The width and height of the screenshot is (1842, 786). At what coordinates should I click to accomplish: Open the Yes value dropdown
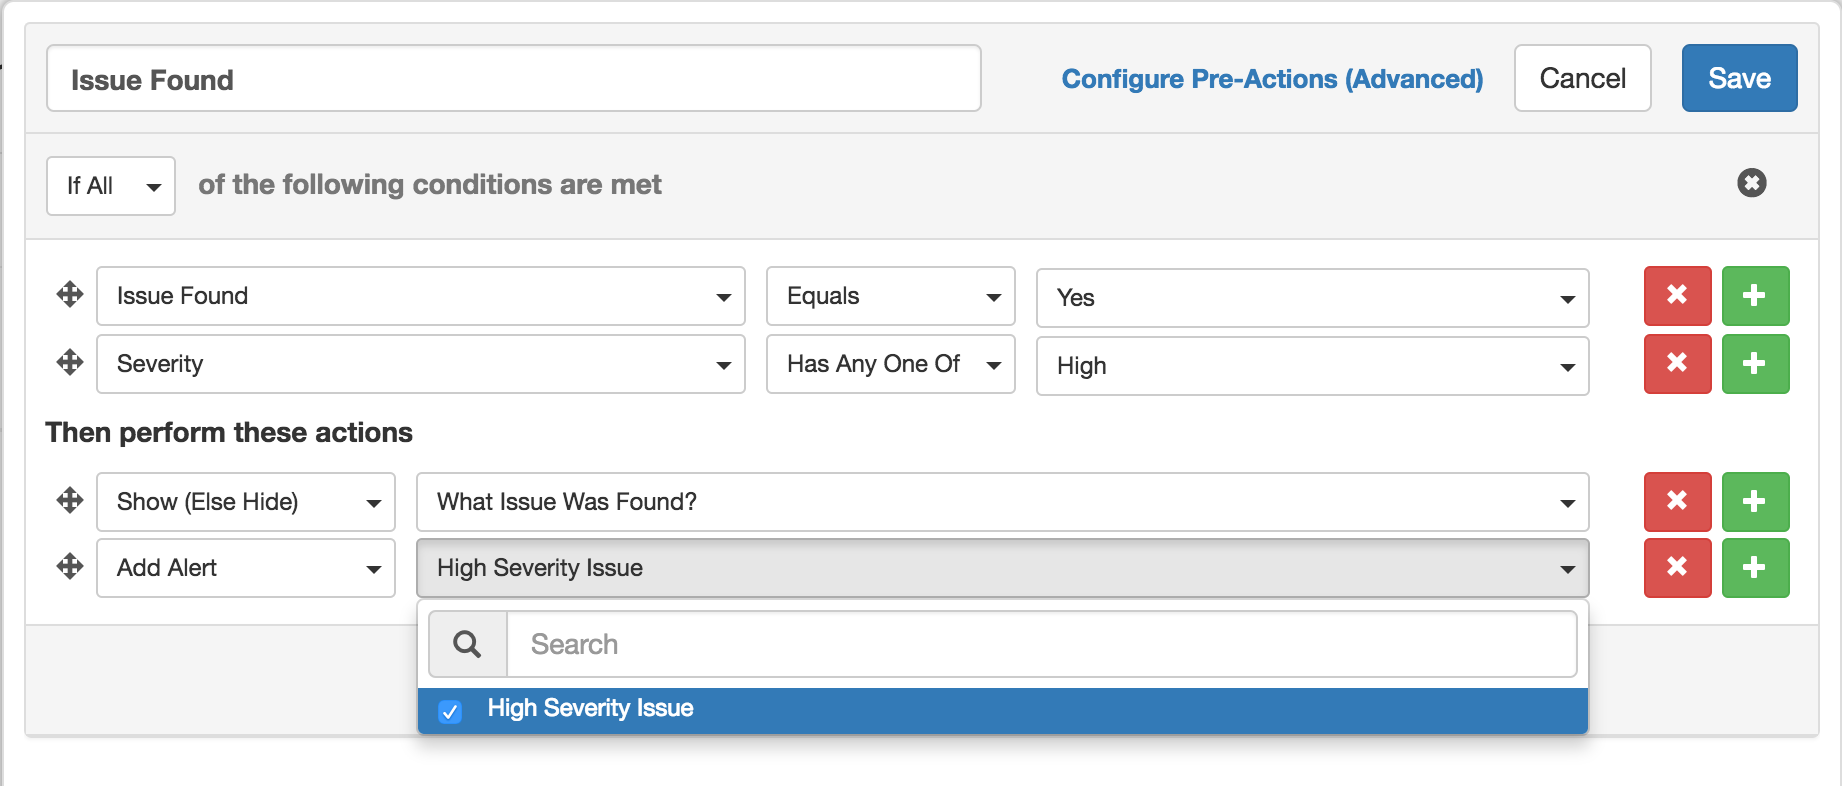[x=1312, y=298]
